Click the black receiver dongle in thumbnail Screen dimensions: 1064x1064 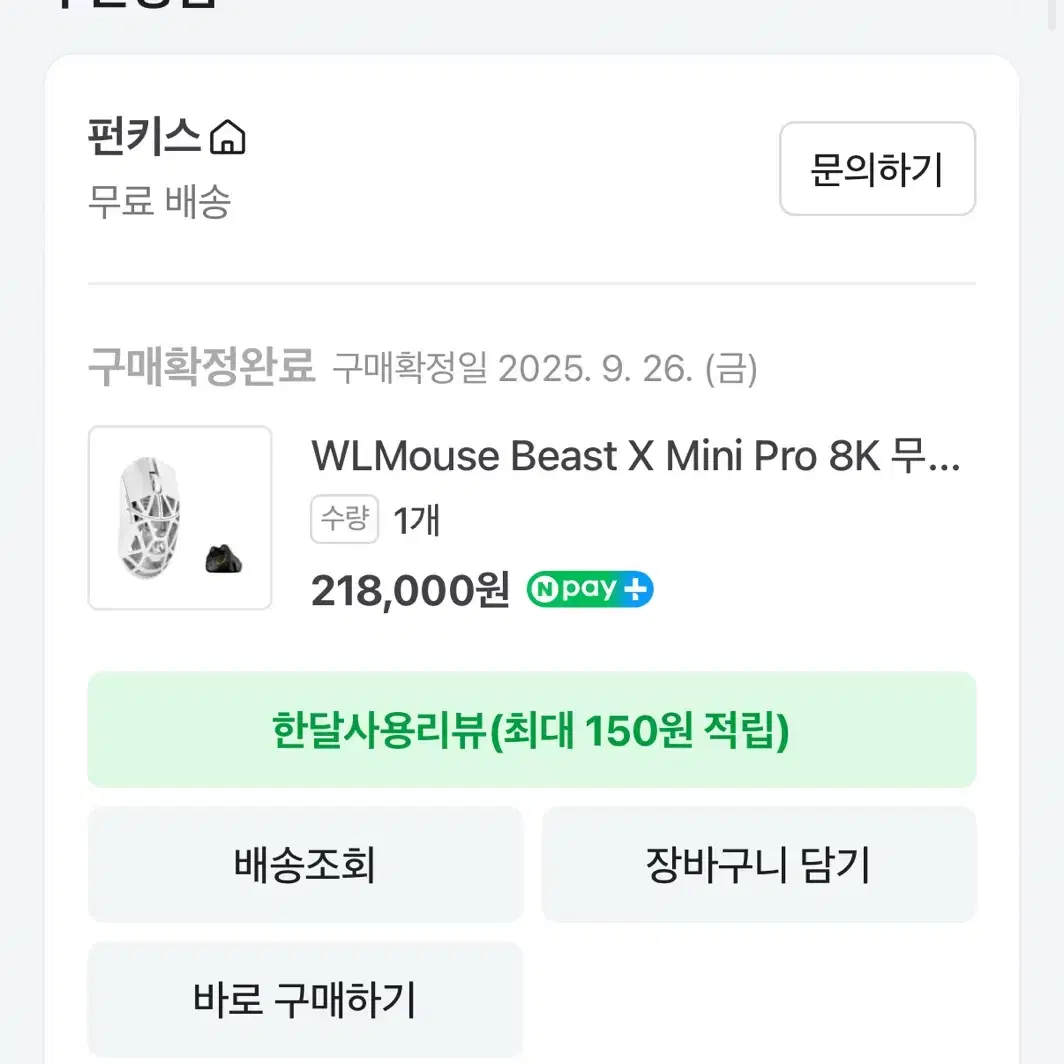(225, 558)
